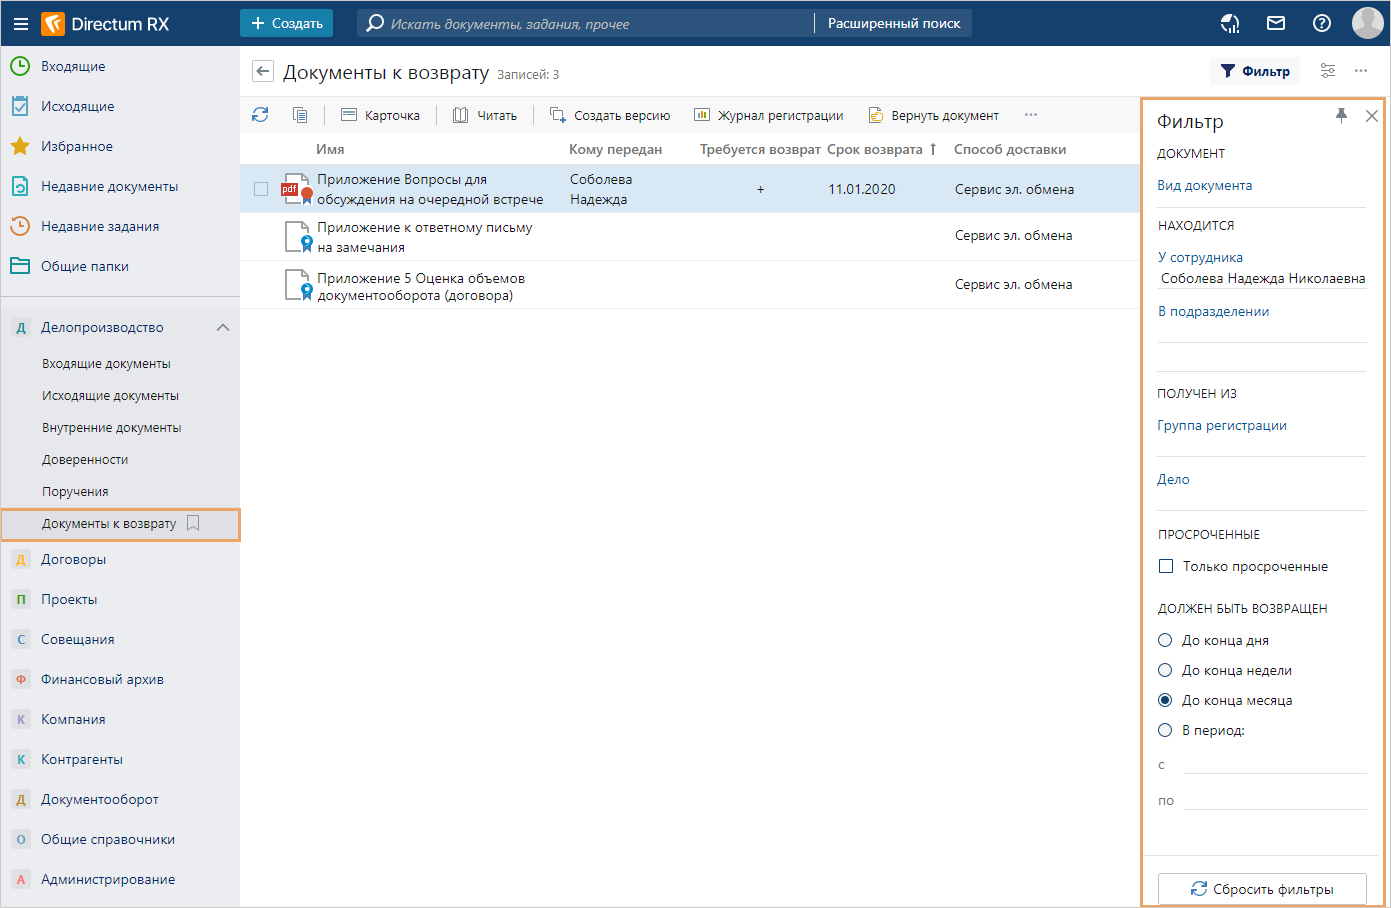1391x908 pixels.
Task: Click bookmark icon on Документы к возврату
Action: pyautogui.click(x=194, y=523)
